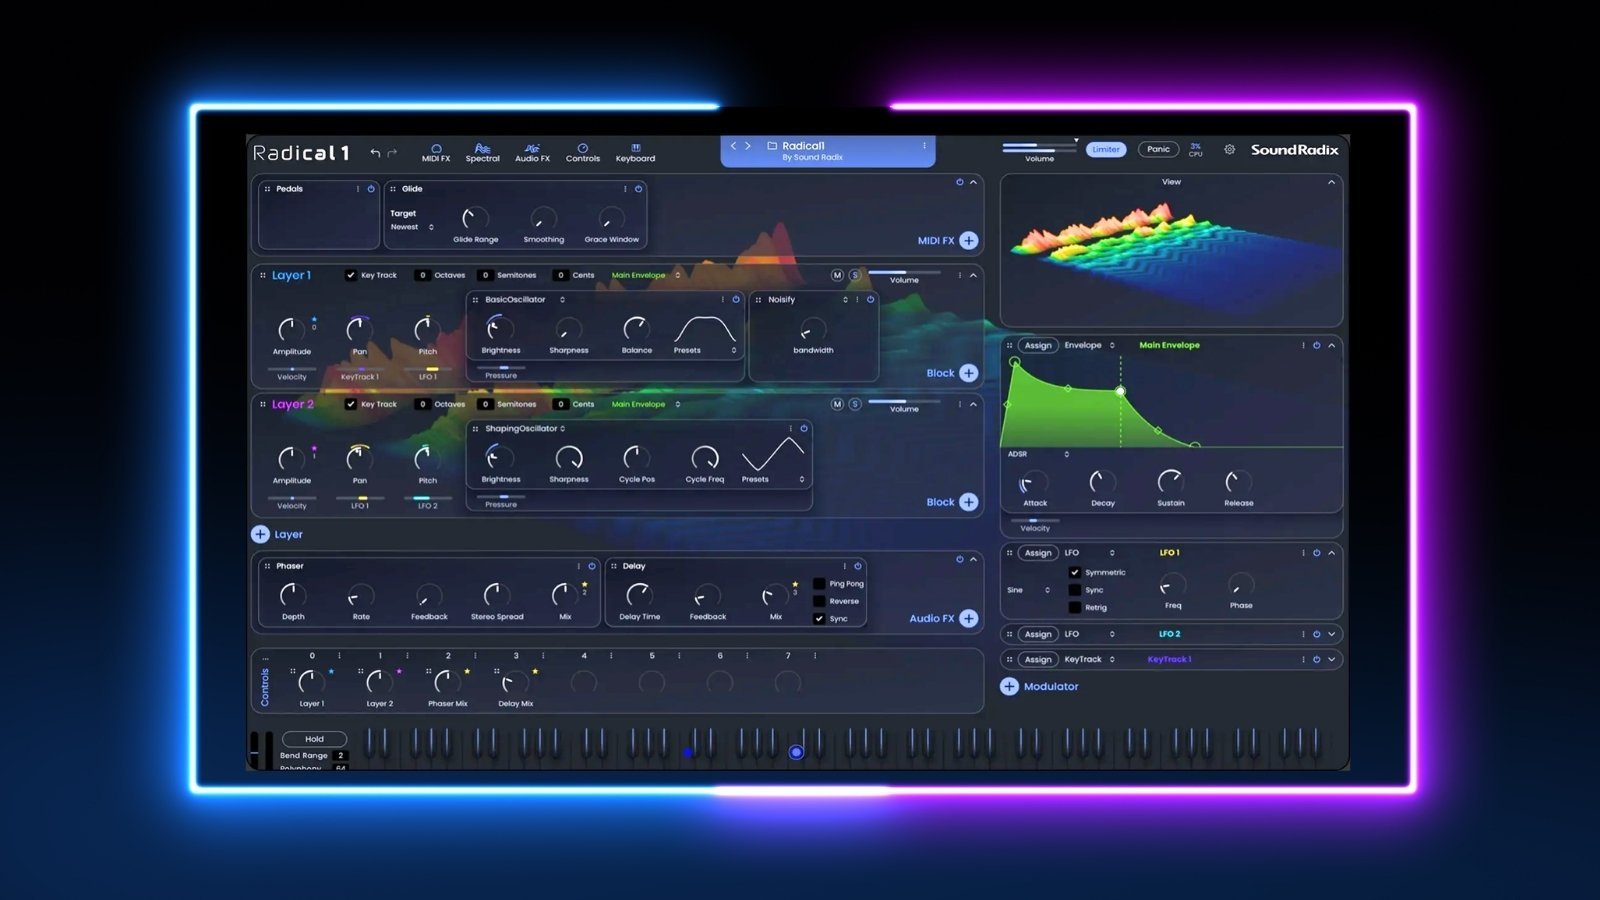This screenshot has height=900, width=1600.
Task: Go to previous preset arrow
Action: 733,146
